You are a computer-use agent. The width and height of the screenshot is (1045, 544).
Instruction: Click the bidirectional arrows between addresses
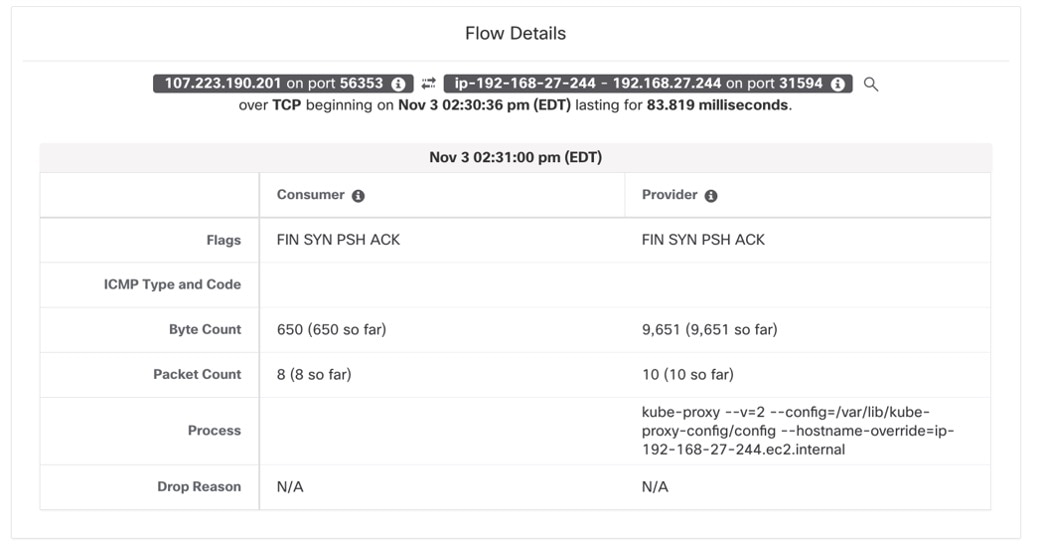[428, 84]
